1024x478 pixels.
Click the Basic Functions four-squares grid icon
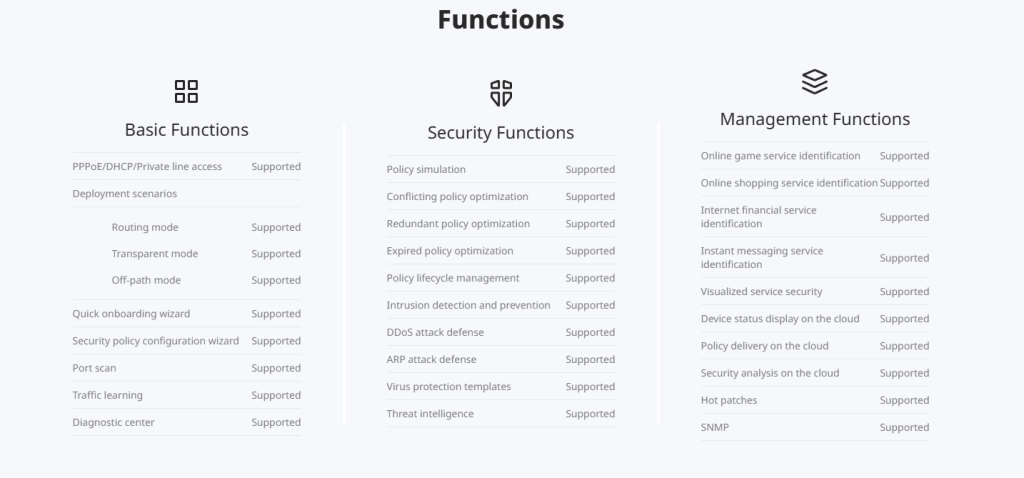tap(186, 91)
